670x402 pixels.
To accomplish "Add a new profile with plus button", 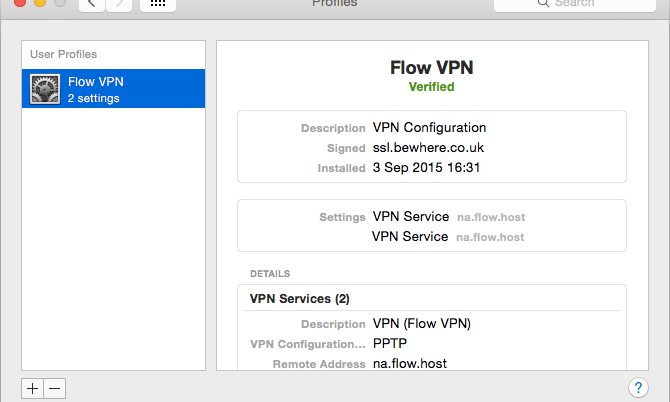I will coord(33,388).
